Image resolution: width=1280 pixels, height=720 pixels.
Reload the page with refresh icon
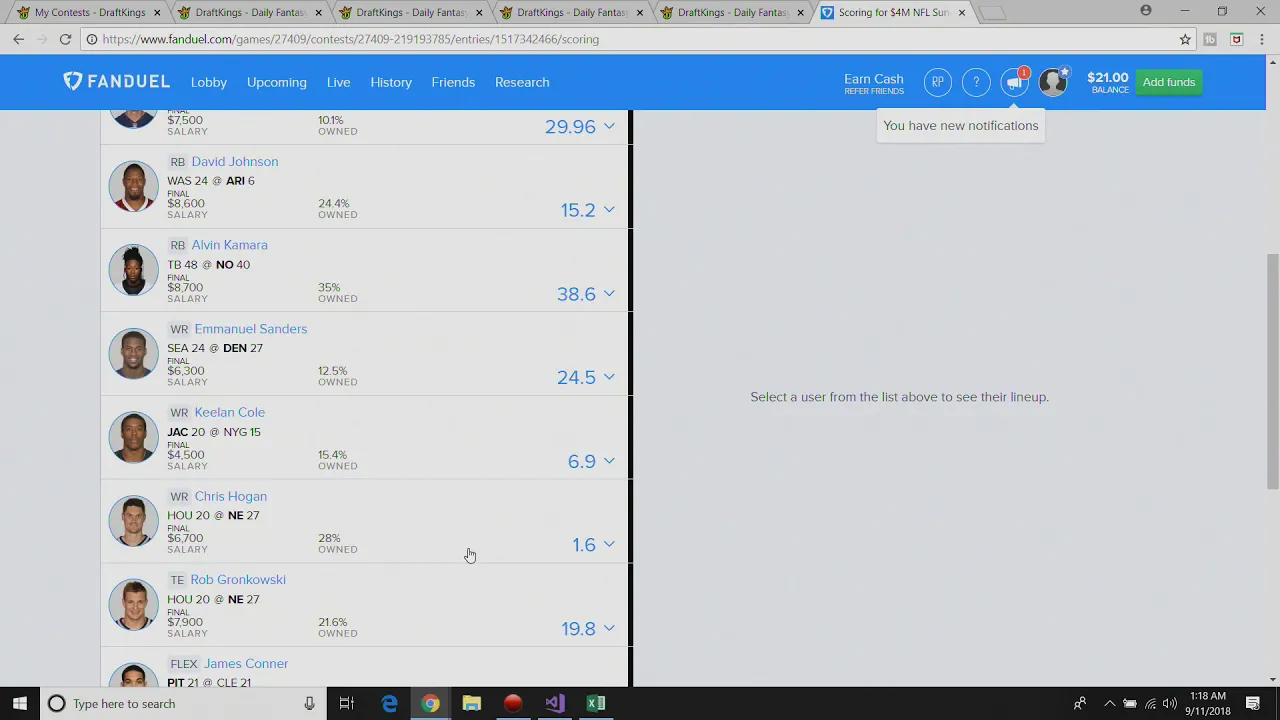(x=65, y=39)
